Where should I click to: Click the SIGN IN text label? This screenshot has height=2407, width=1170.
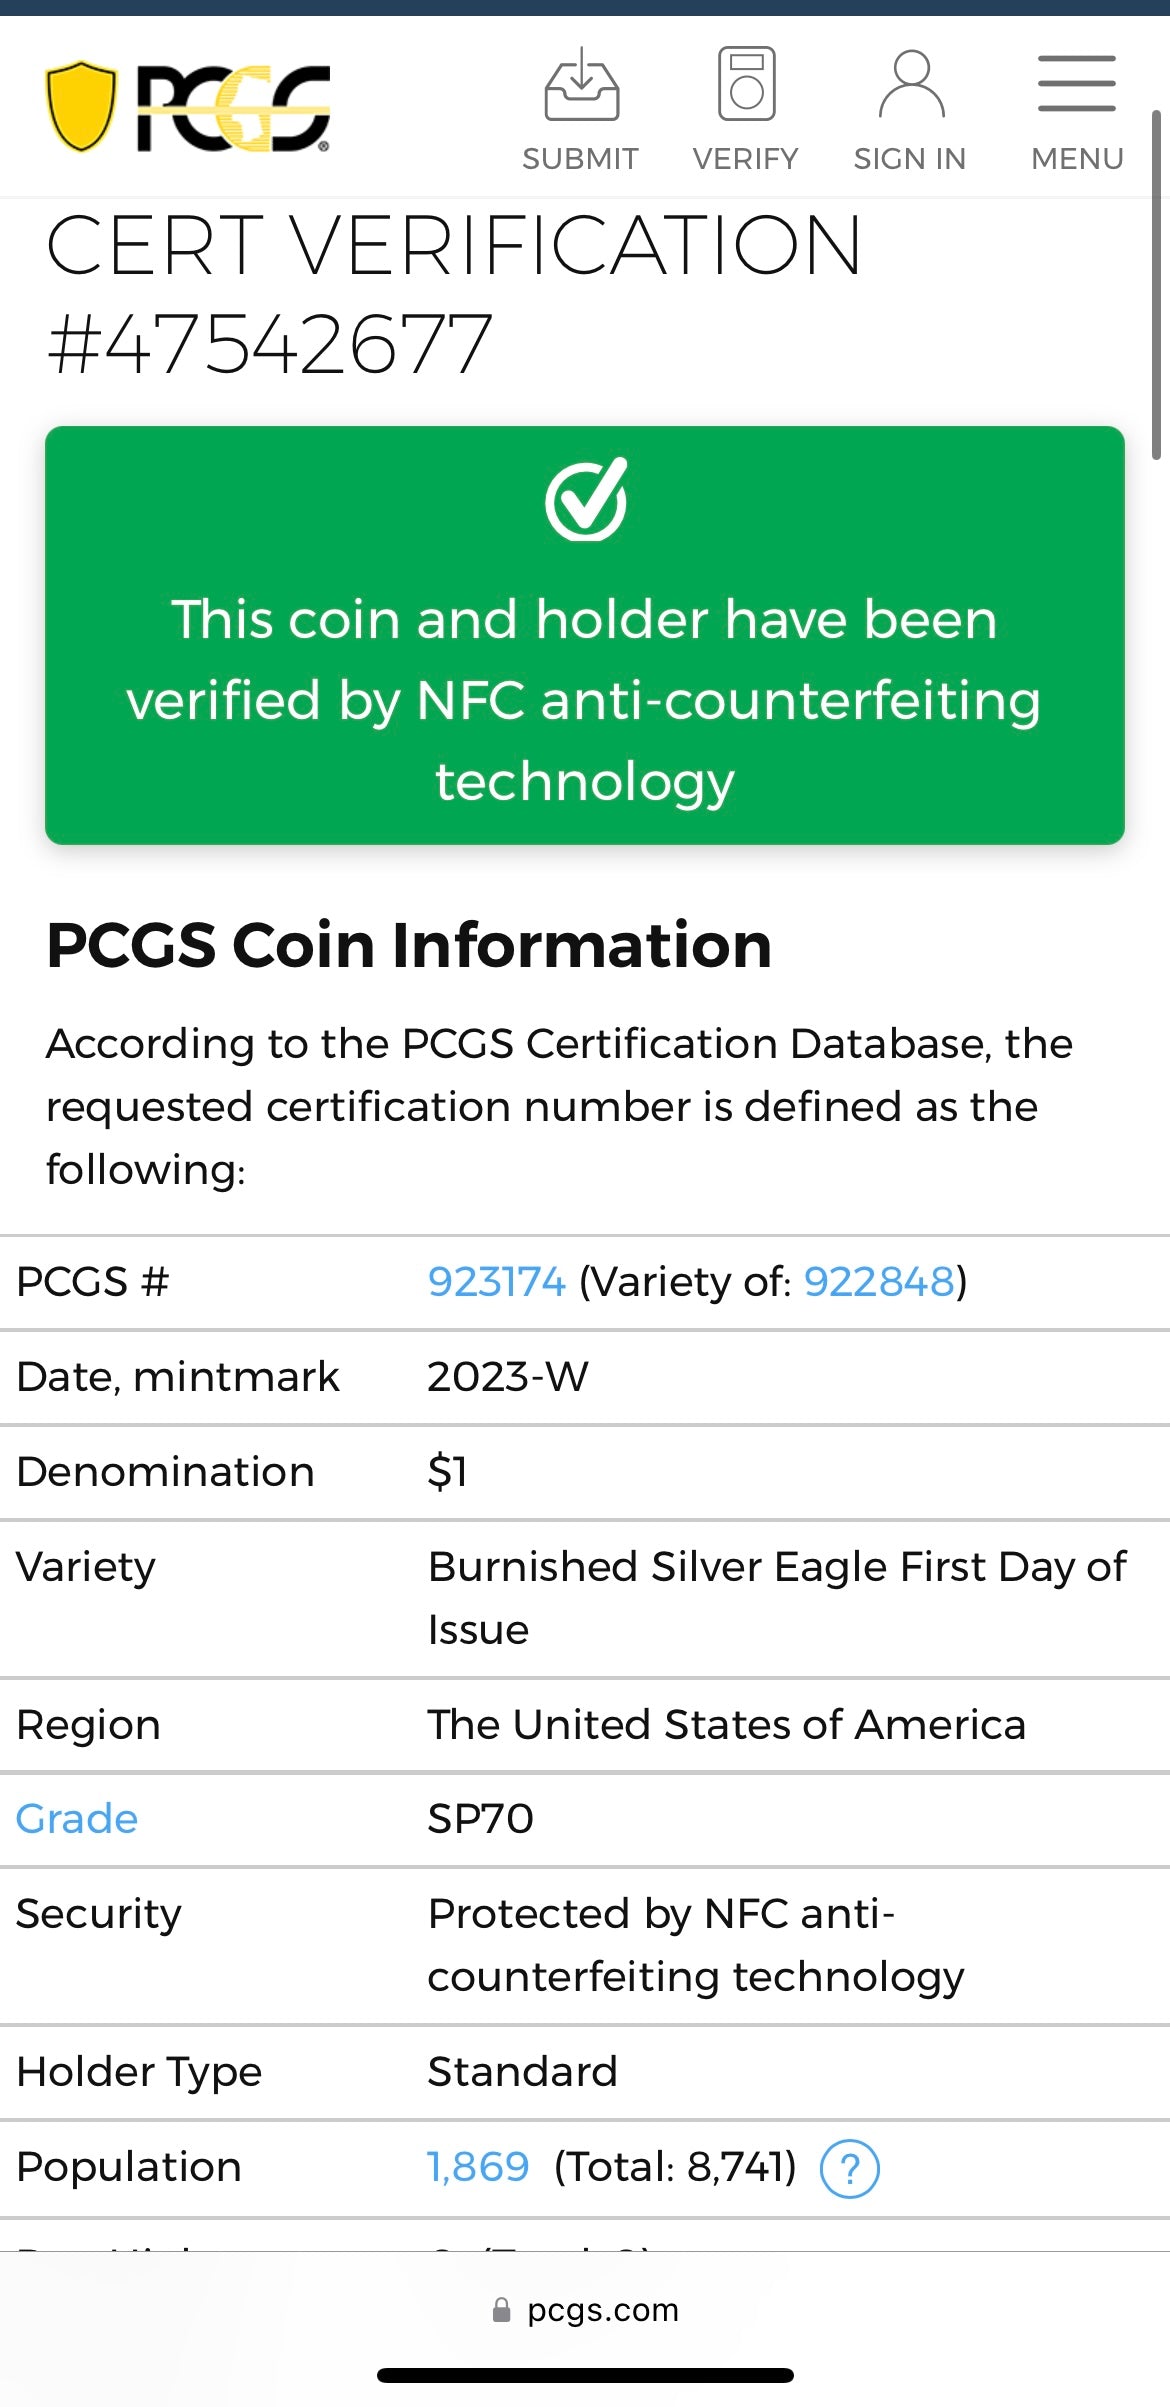pyautogui.click(x=909, y=158)
